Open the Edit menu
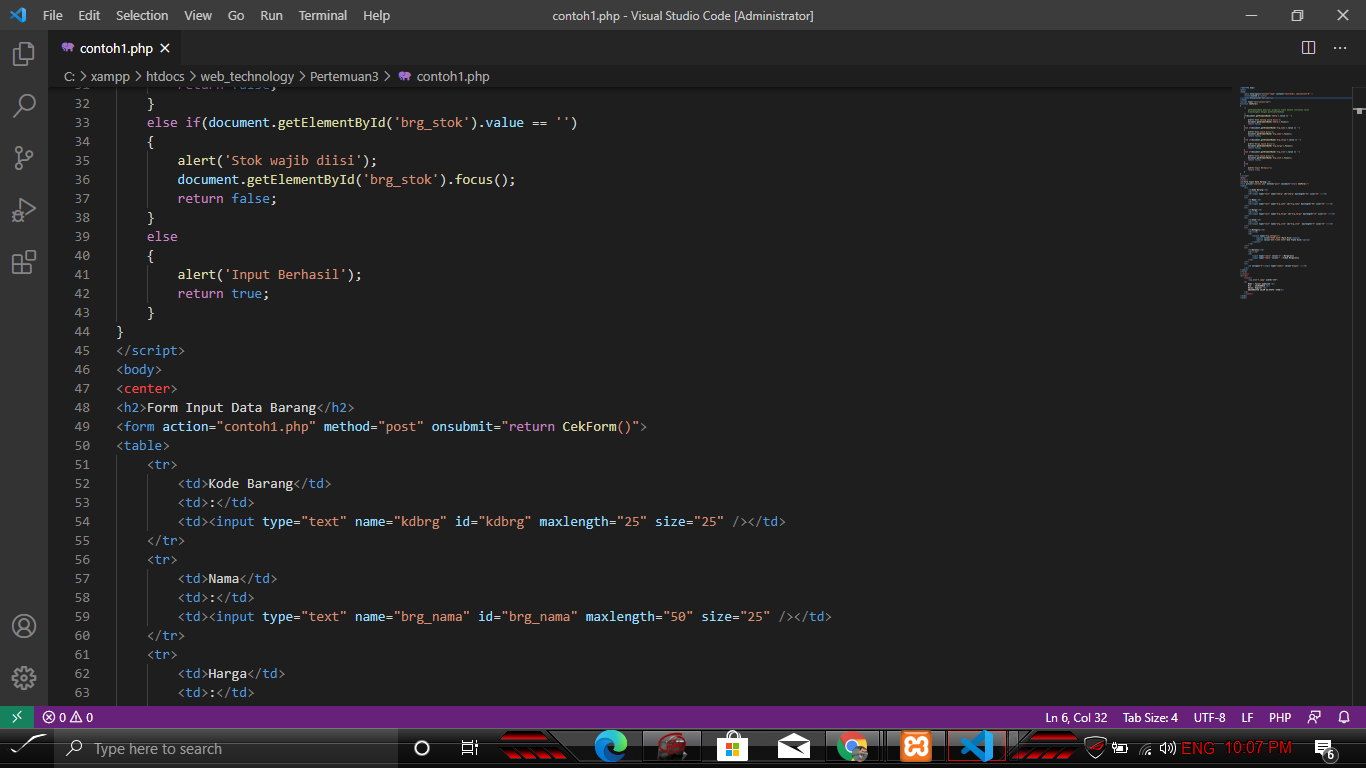Image resolution: width=1366 pixels, height=768 pixels. (x=89, y=15)
